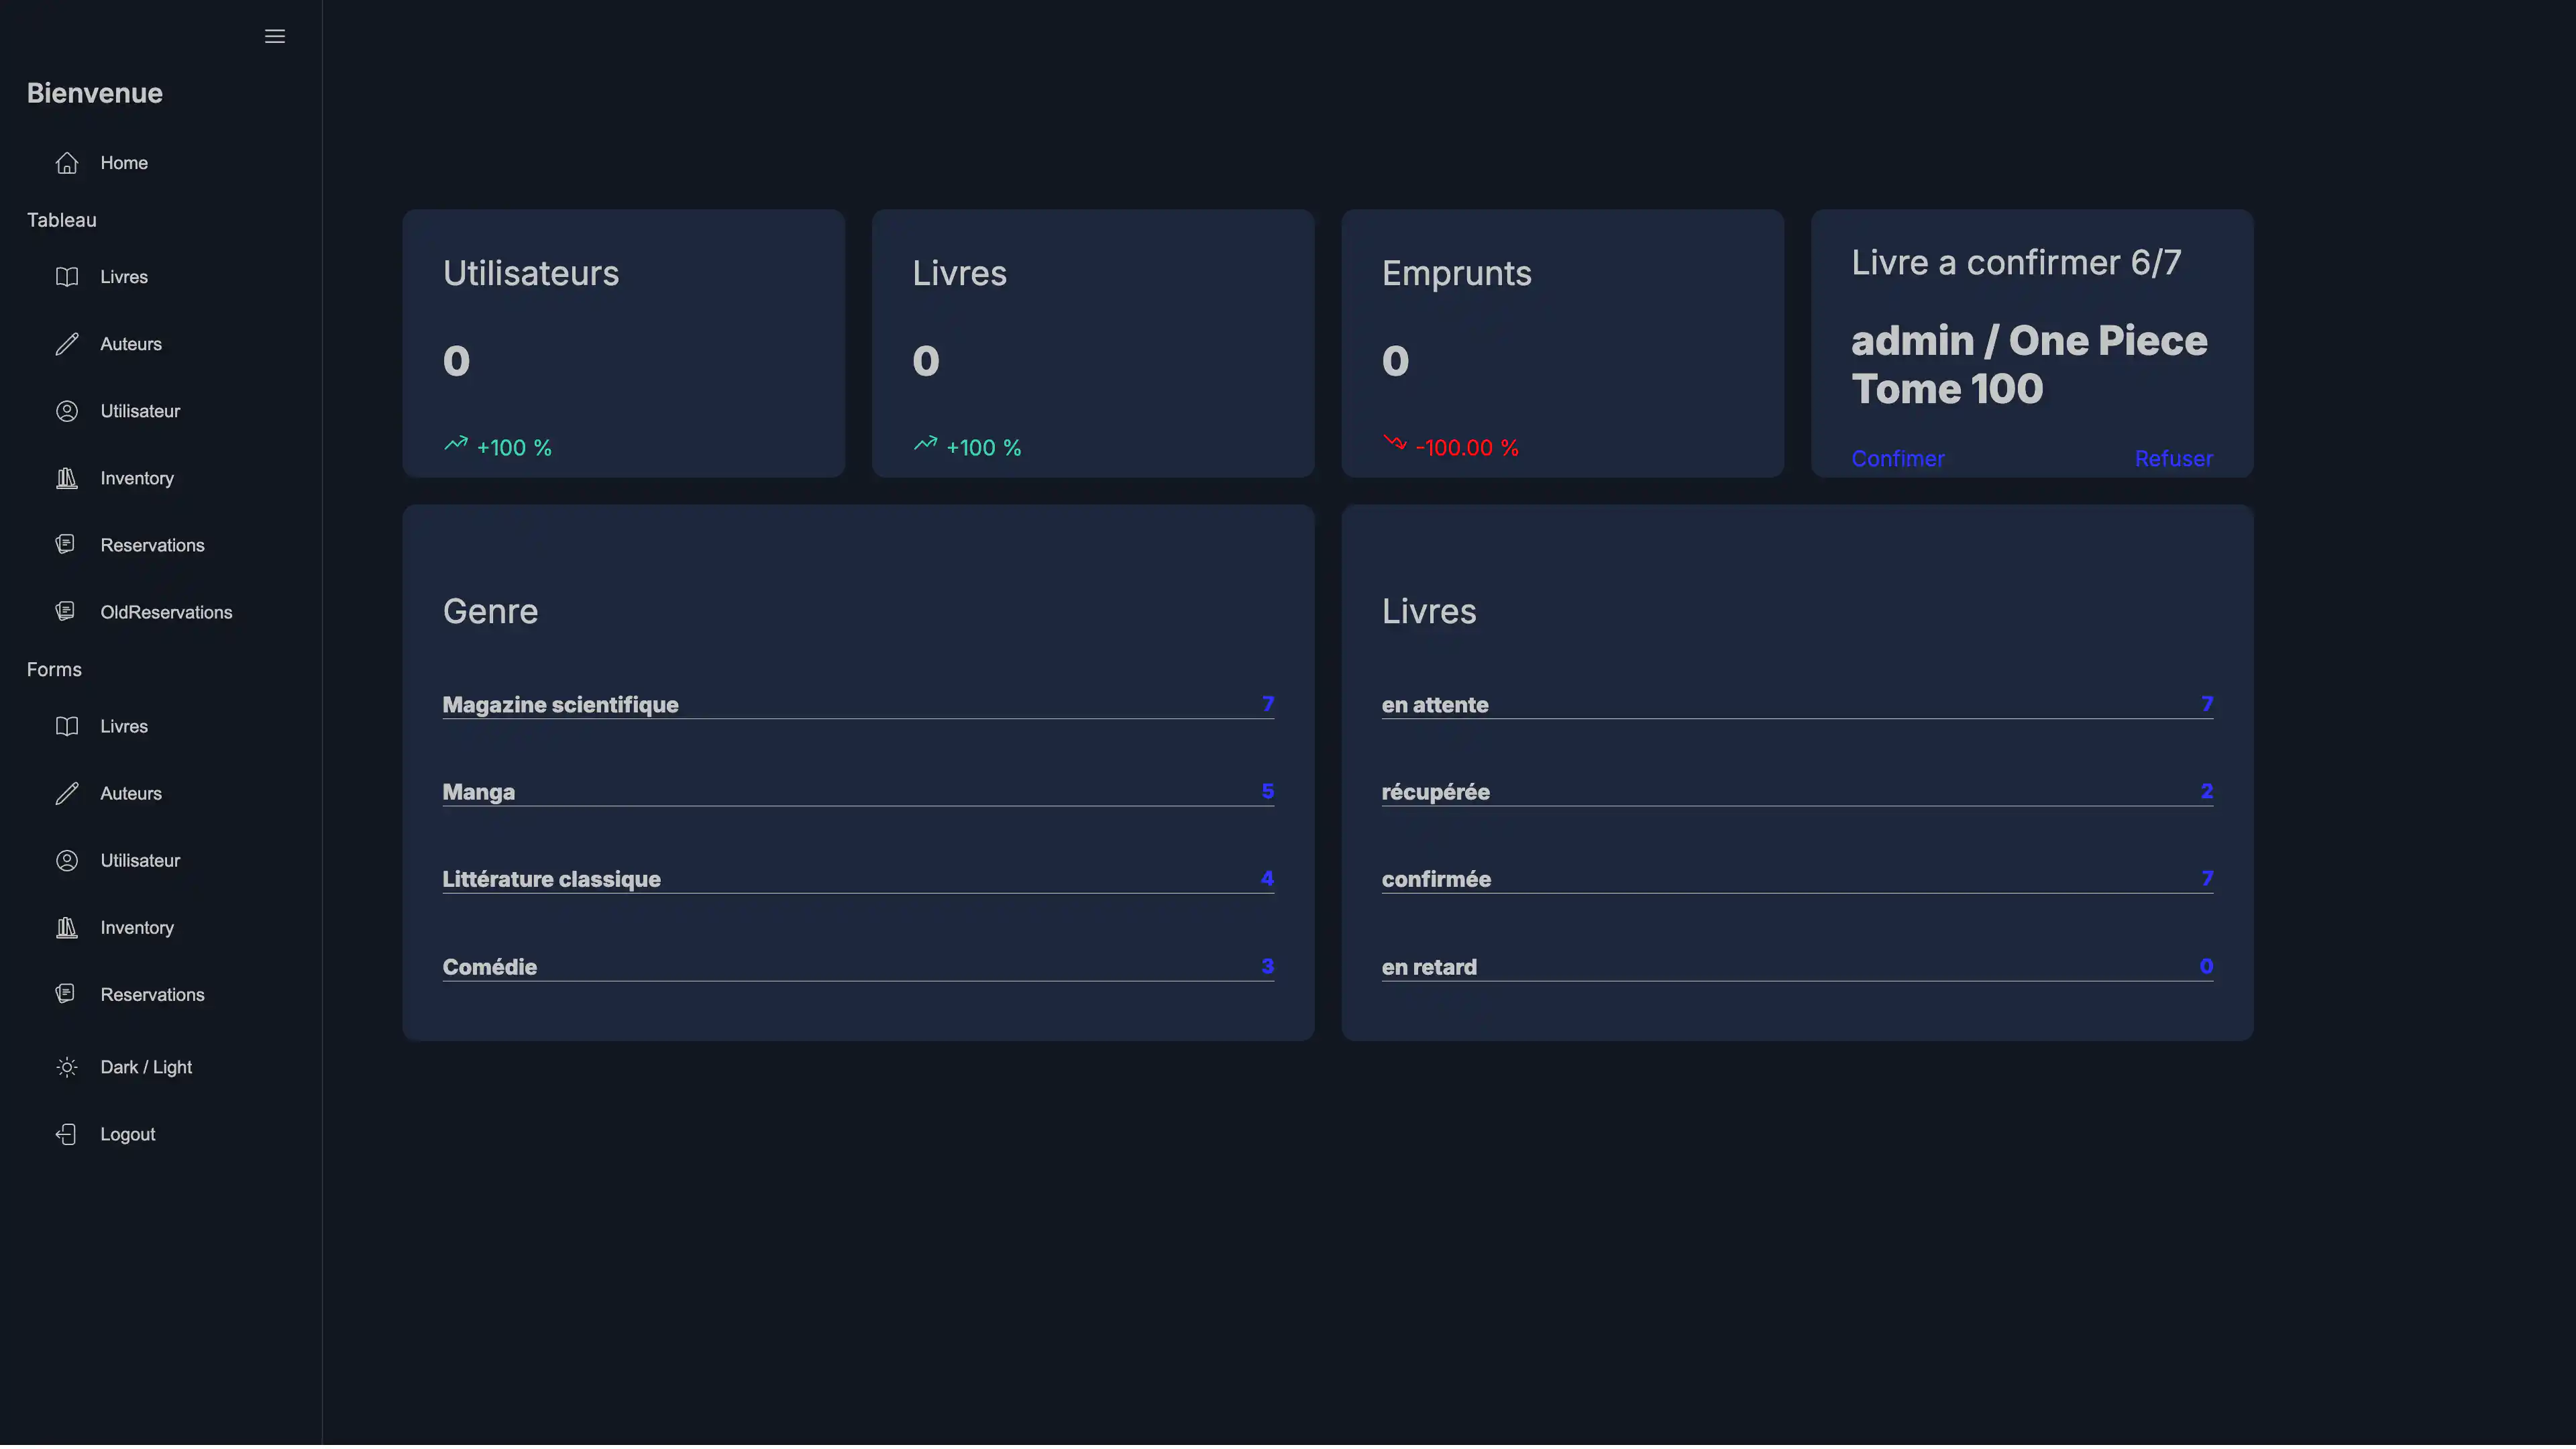Collapse the sidebar with the hamburger icon
The width and height of the screenshot is (2576, 1449).
coord(274,36)
